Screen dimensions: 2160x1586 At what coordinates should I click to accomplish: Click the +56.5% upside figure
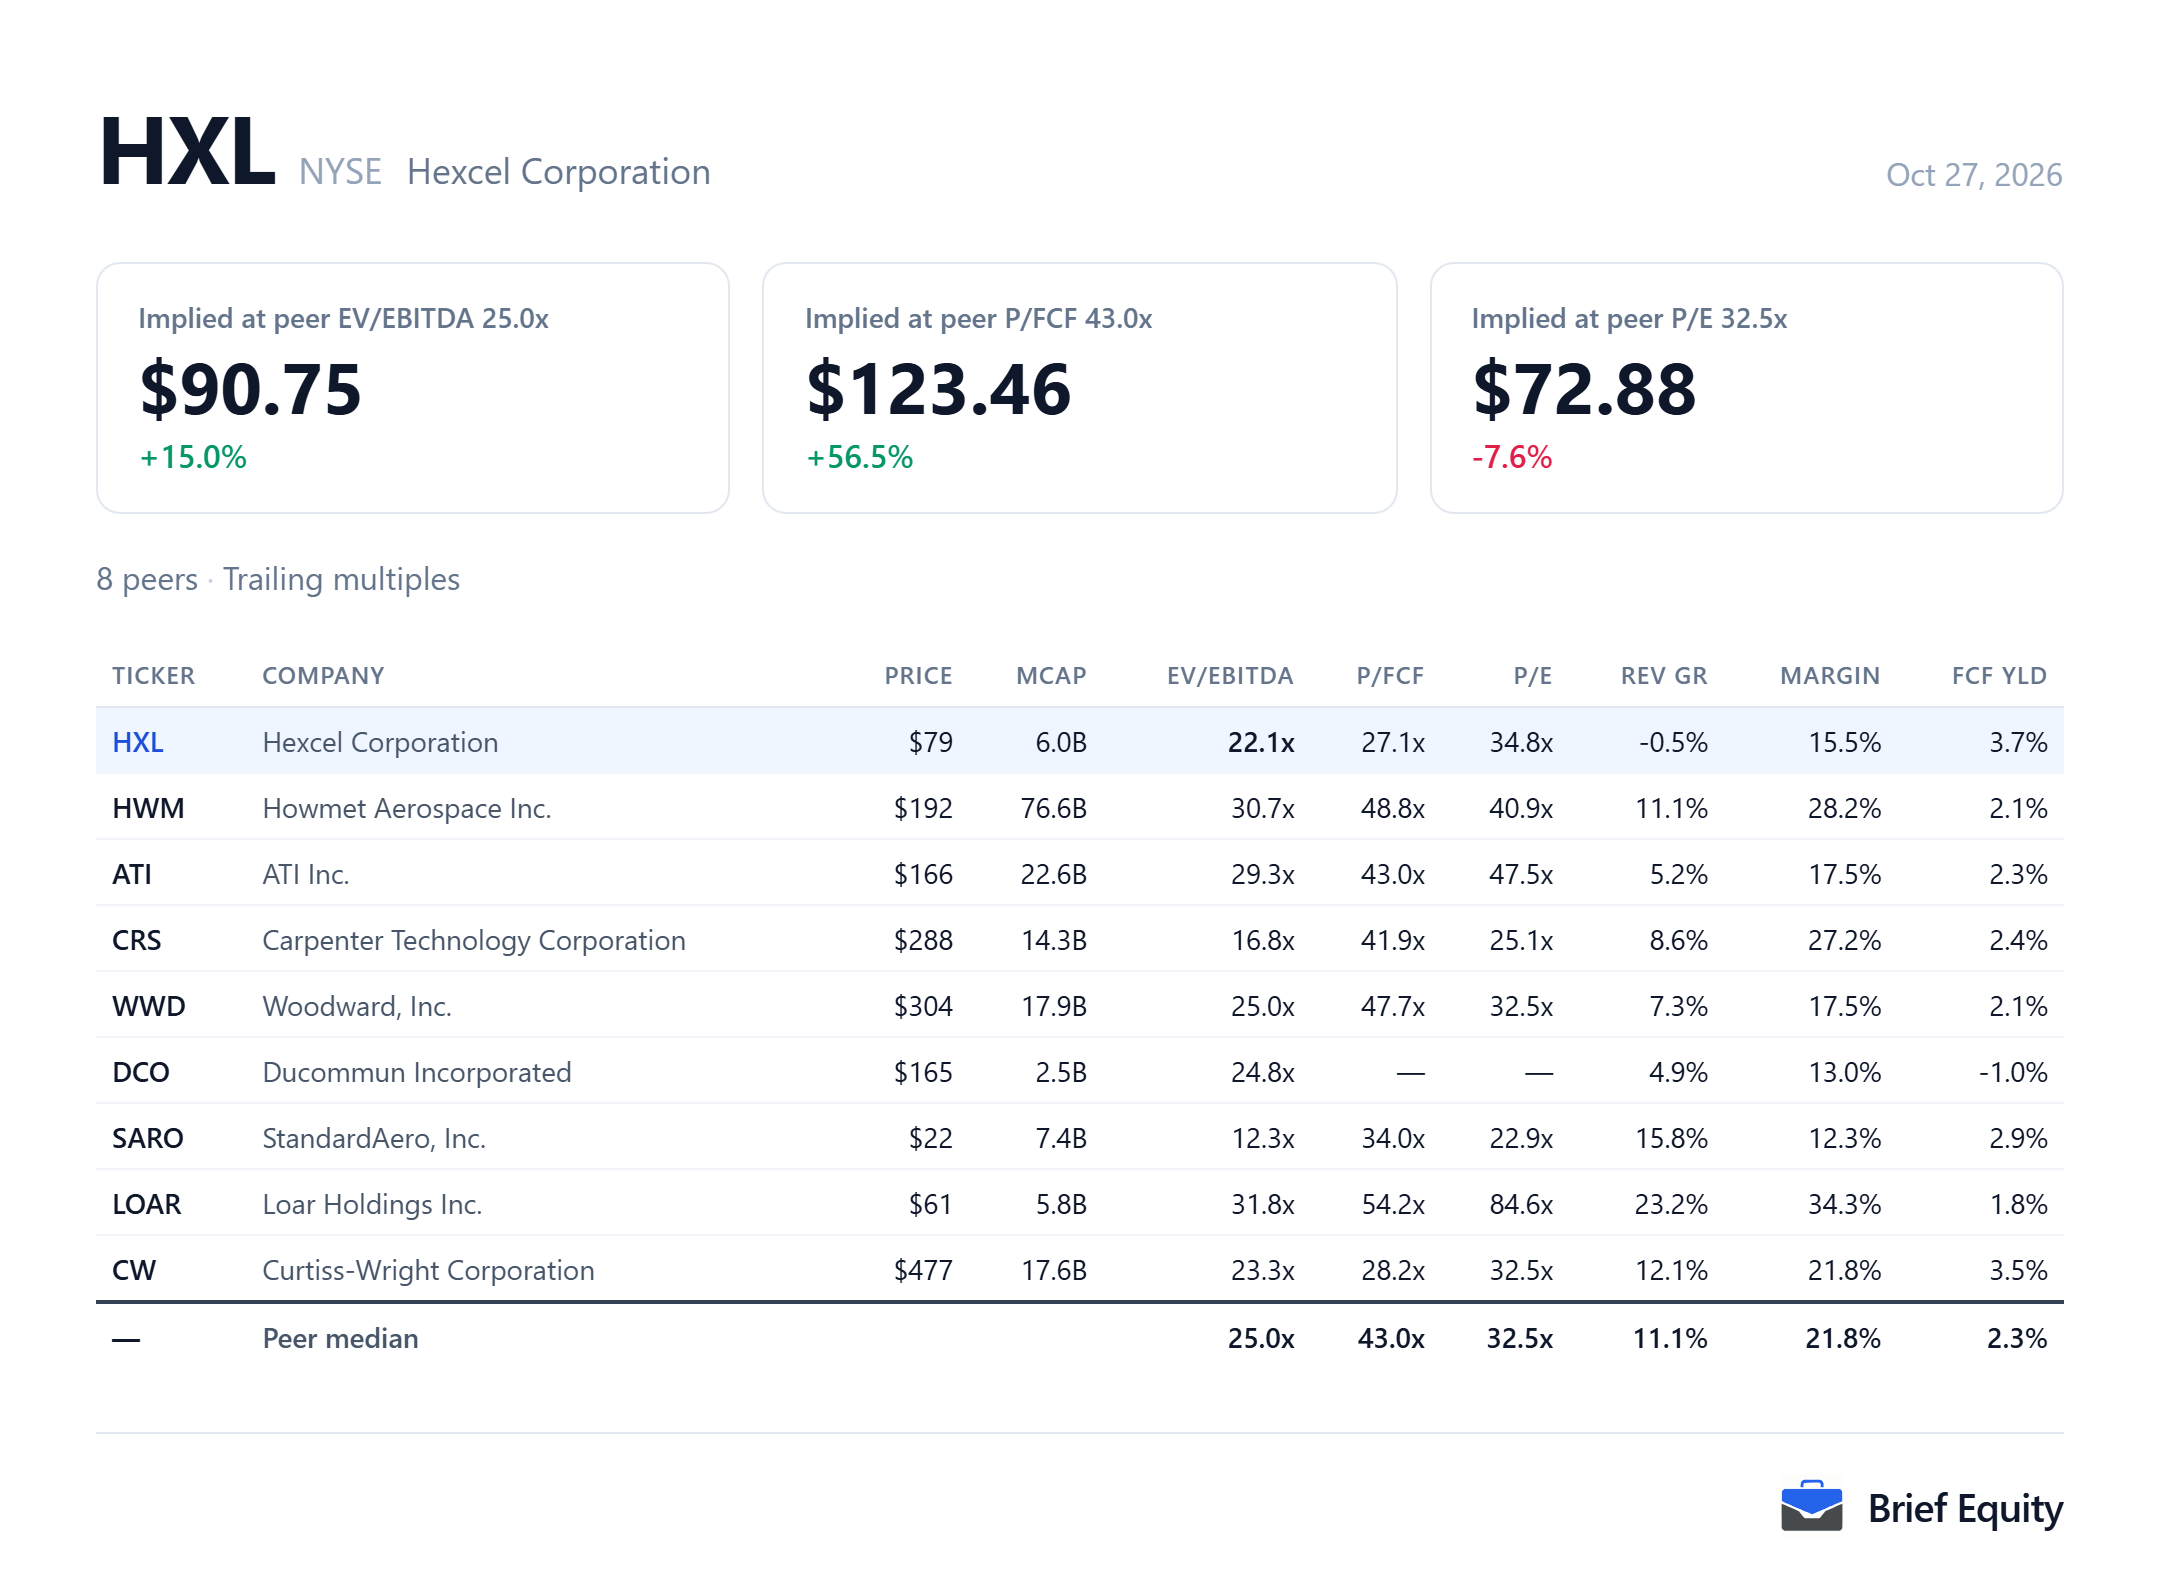pos(860,457)
